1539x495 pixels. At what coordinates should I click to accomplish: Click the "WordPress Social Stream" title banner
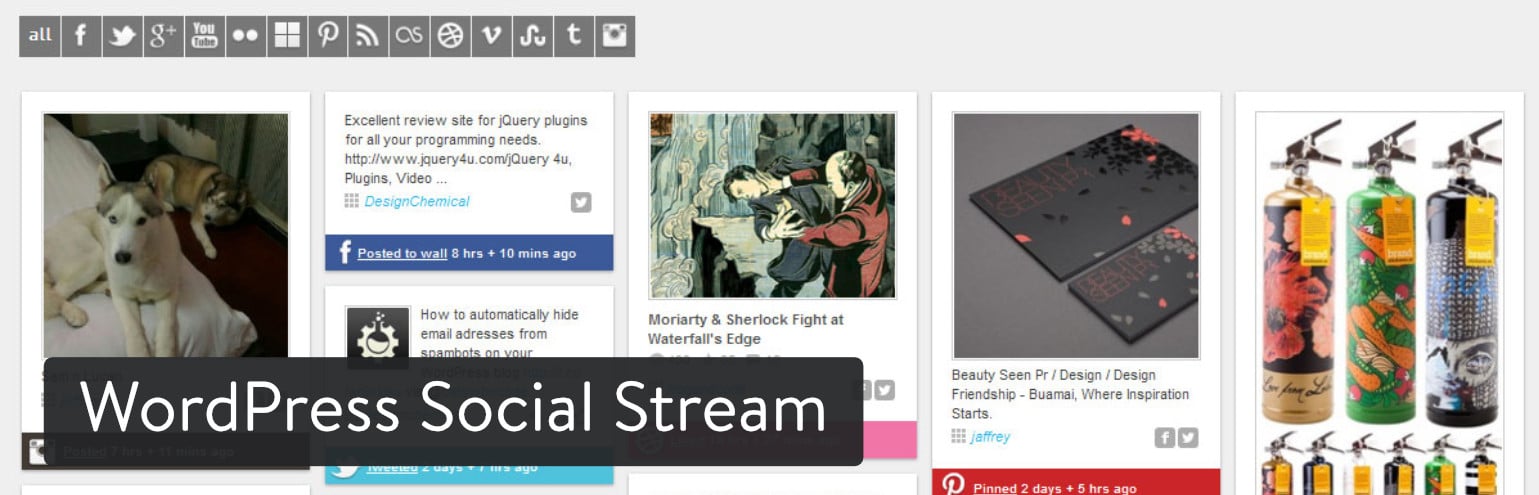click(453, 411)
